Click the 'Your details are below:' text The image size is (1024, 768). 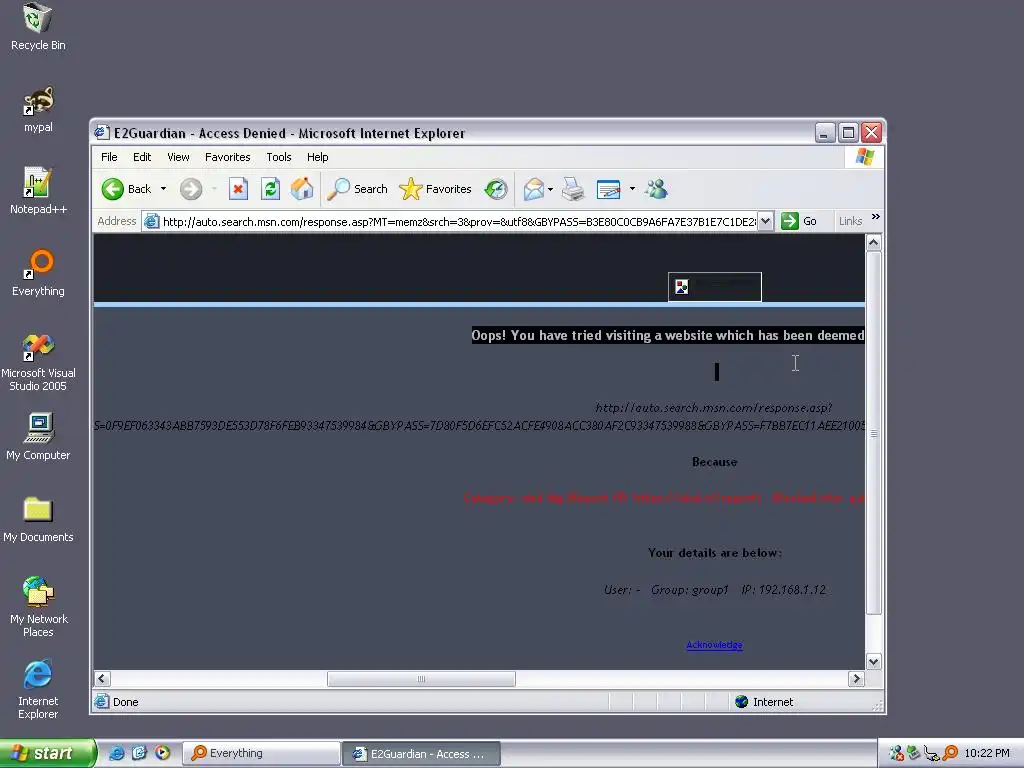(714, 552)
